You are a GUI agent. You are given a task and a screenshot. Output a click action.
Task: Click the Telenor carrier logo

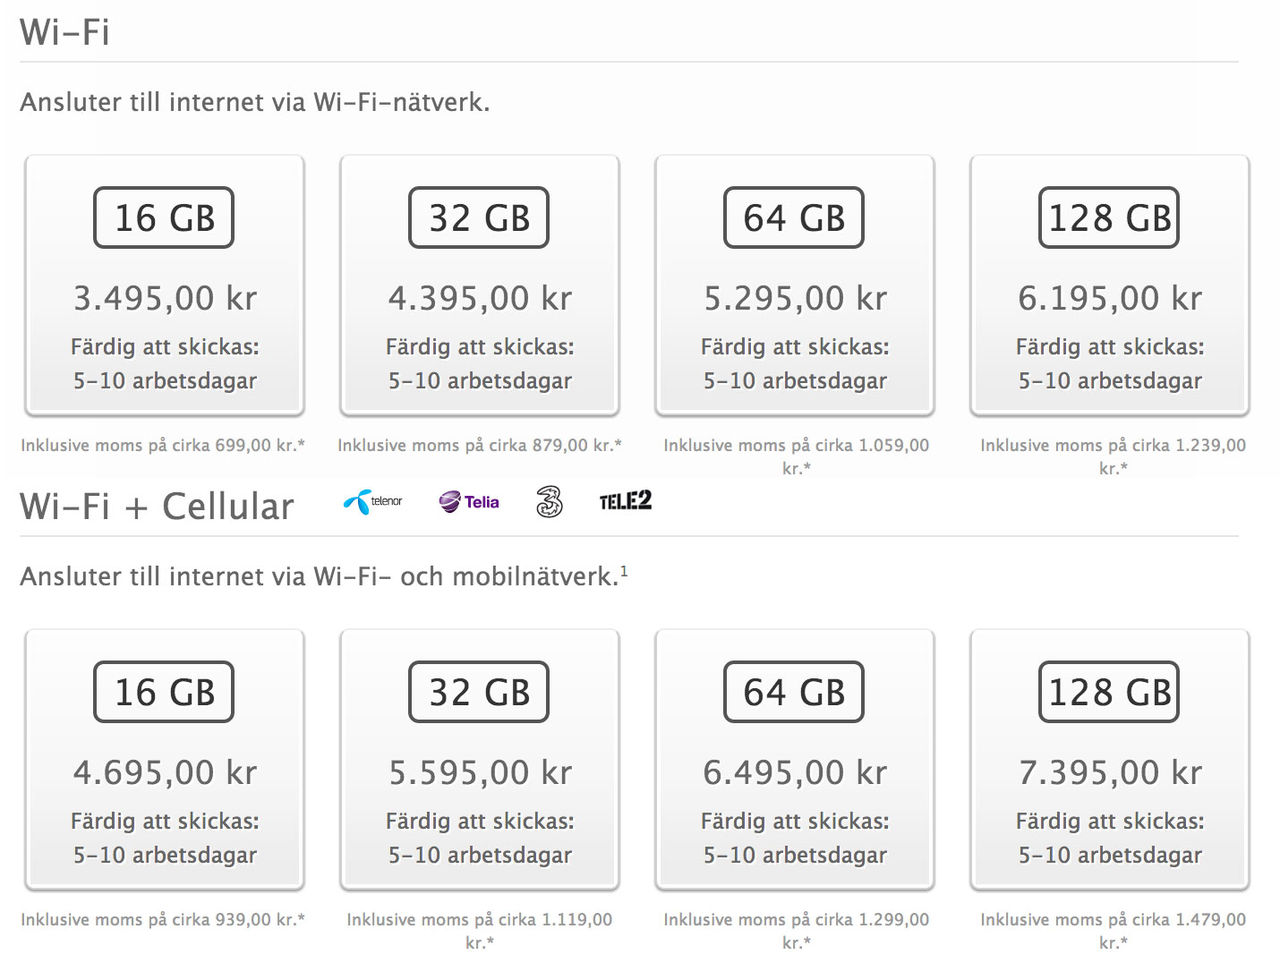point(371,502)
